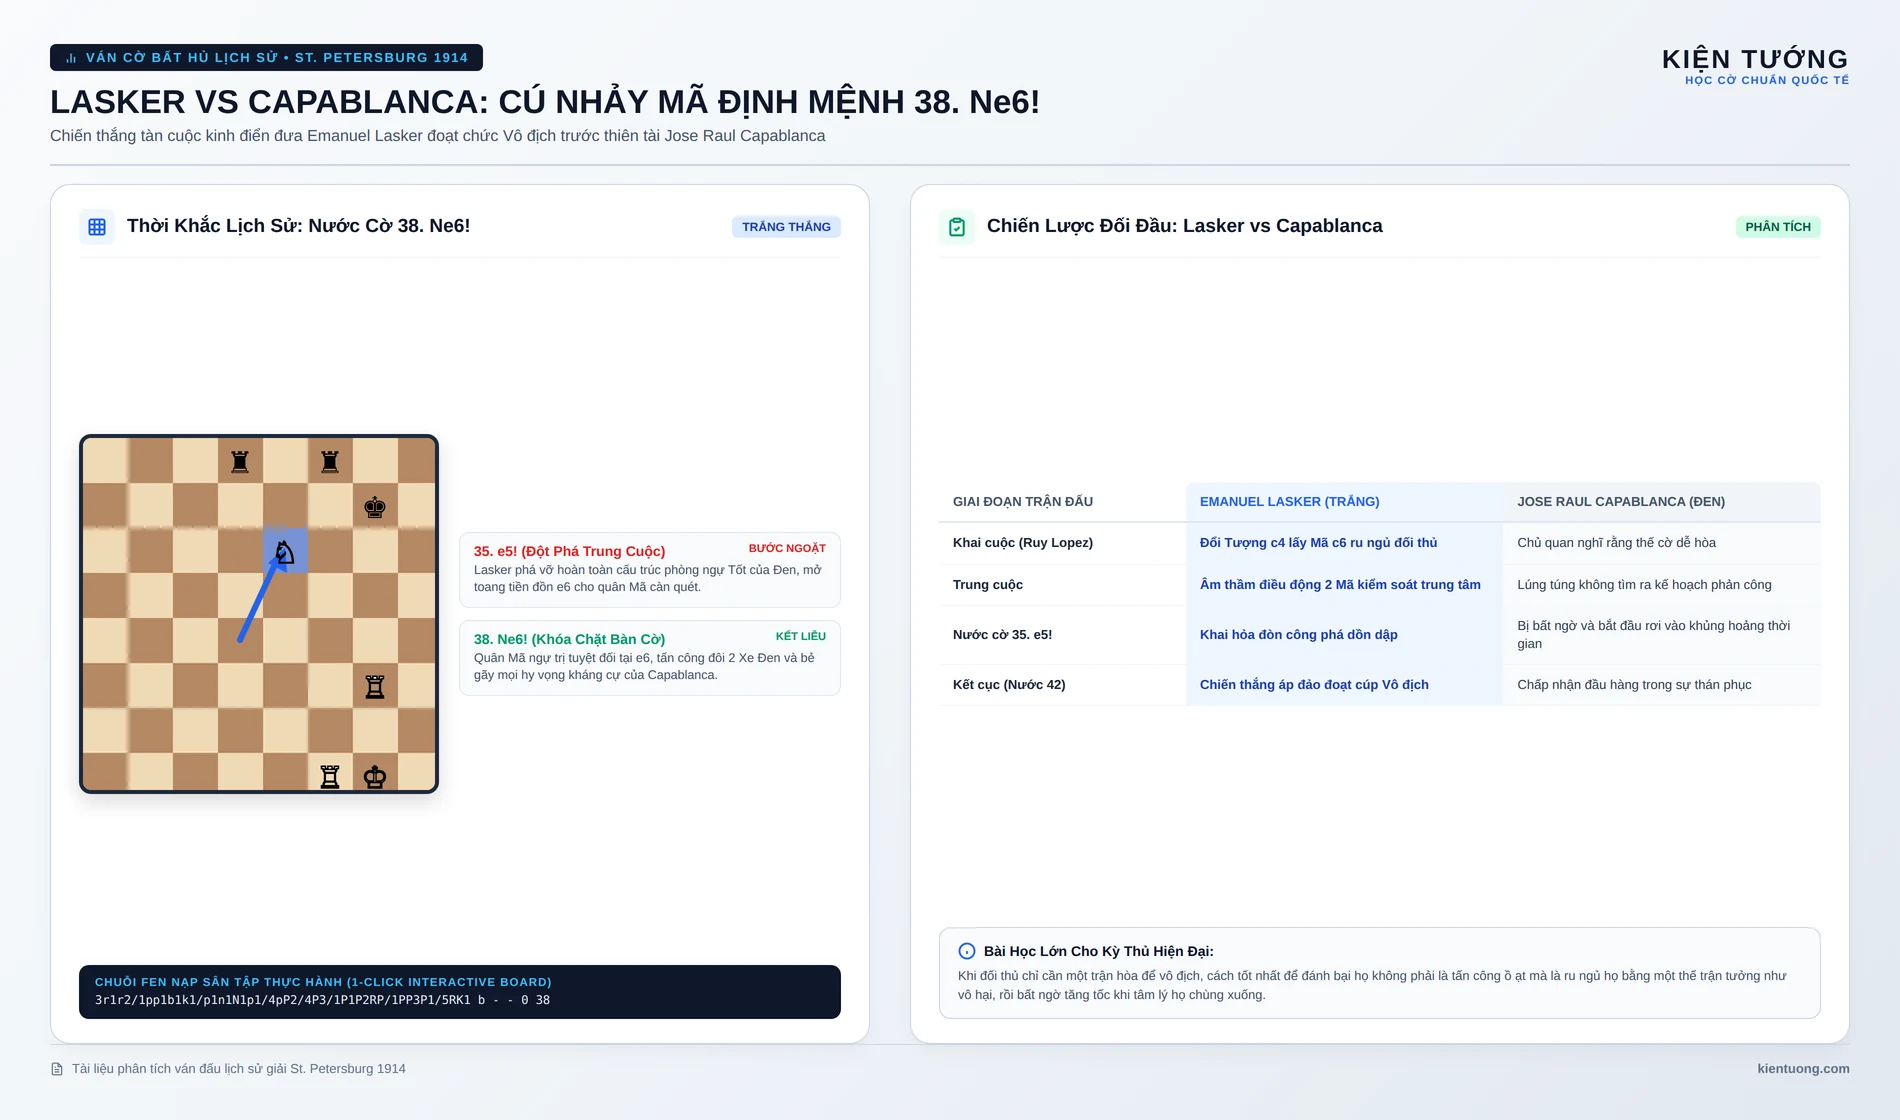Click the description Lasker phá vỡ hoàn toàn cấu trúc

[x=648, y=578]
